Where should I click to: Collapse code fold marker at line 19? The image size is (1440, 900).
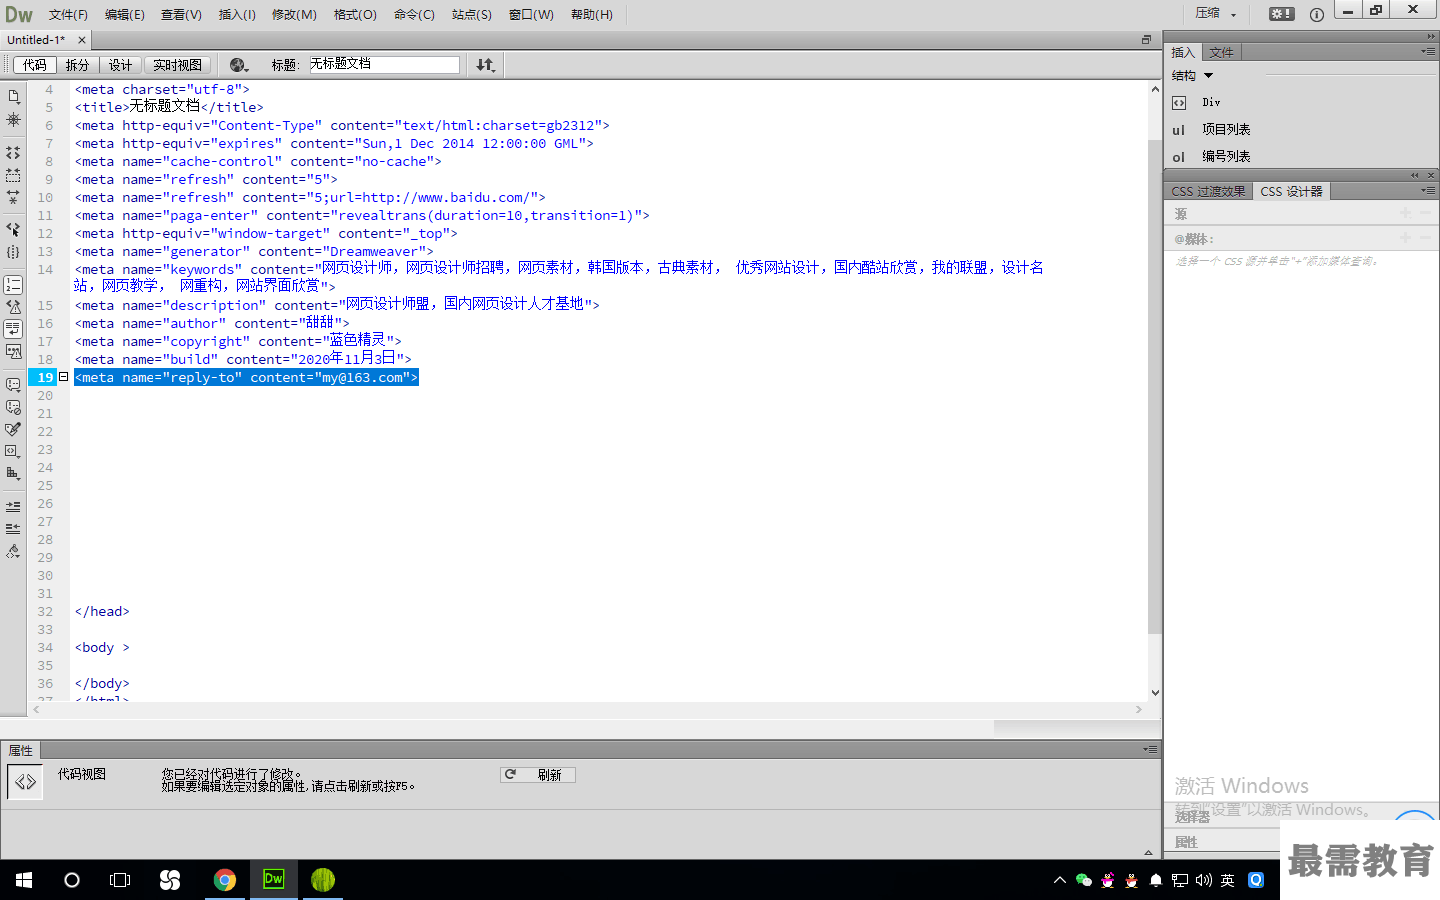point(63,377)
